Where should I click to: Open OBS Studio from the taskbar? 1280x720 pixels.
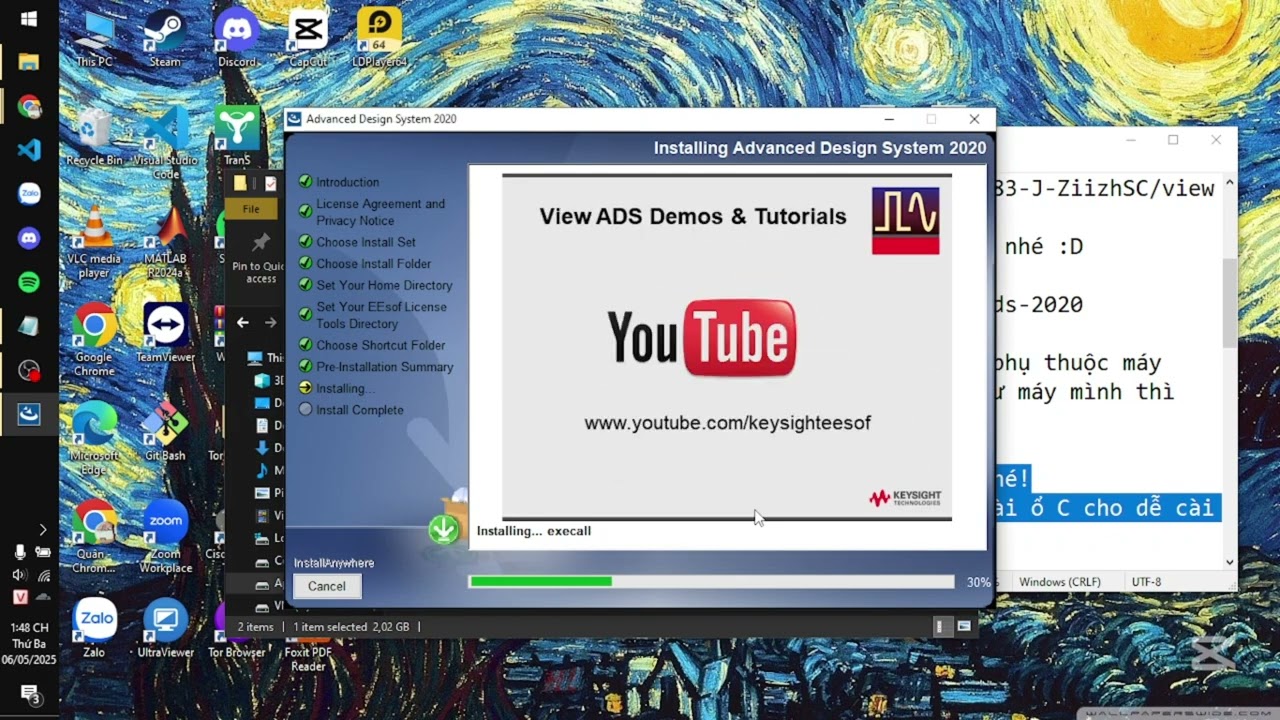[x=29, y=370]
